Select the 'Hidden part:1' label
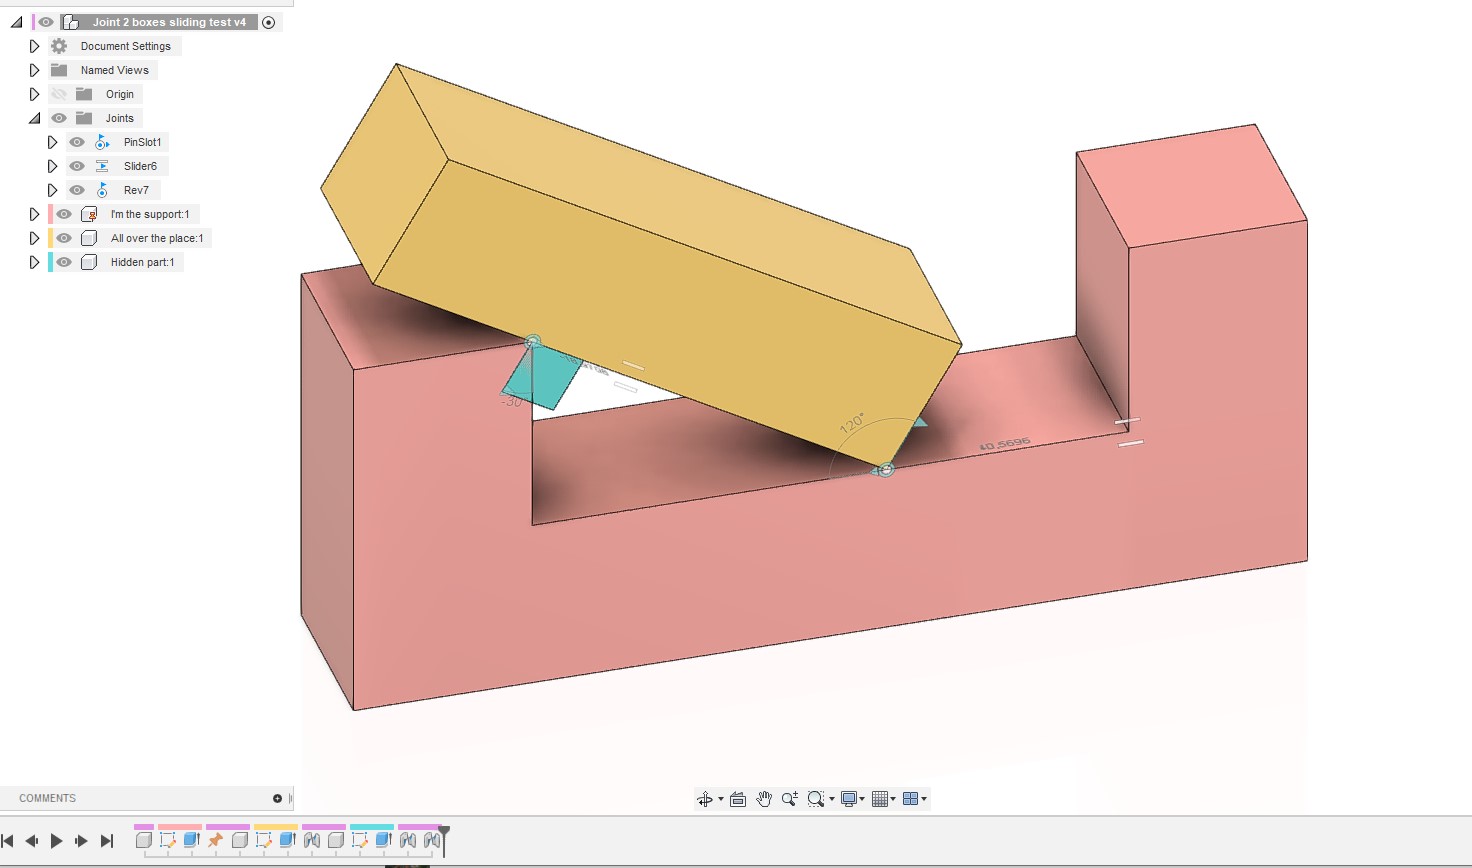This screenshot has width=1472, height=868. [x=142, y=262]
